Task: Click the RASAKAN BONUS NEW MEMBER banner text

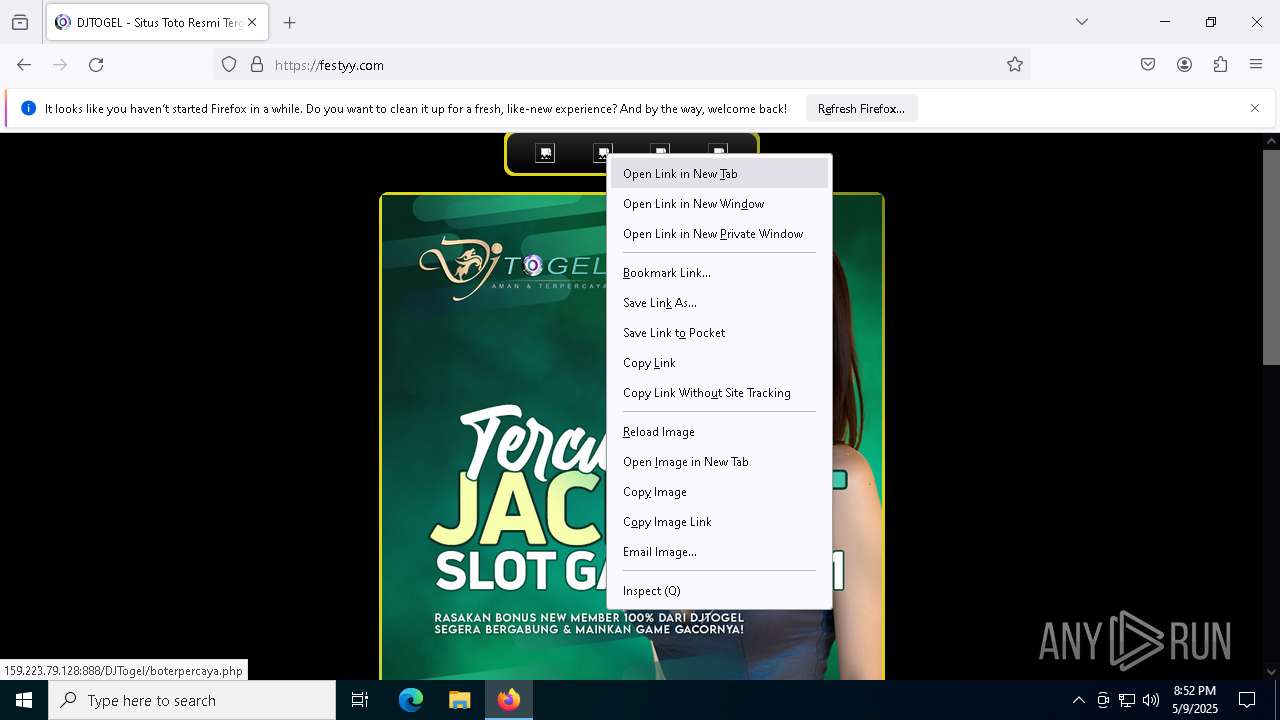Action: click(x=589, y=624)
